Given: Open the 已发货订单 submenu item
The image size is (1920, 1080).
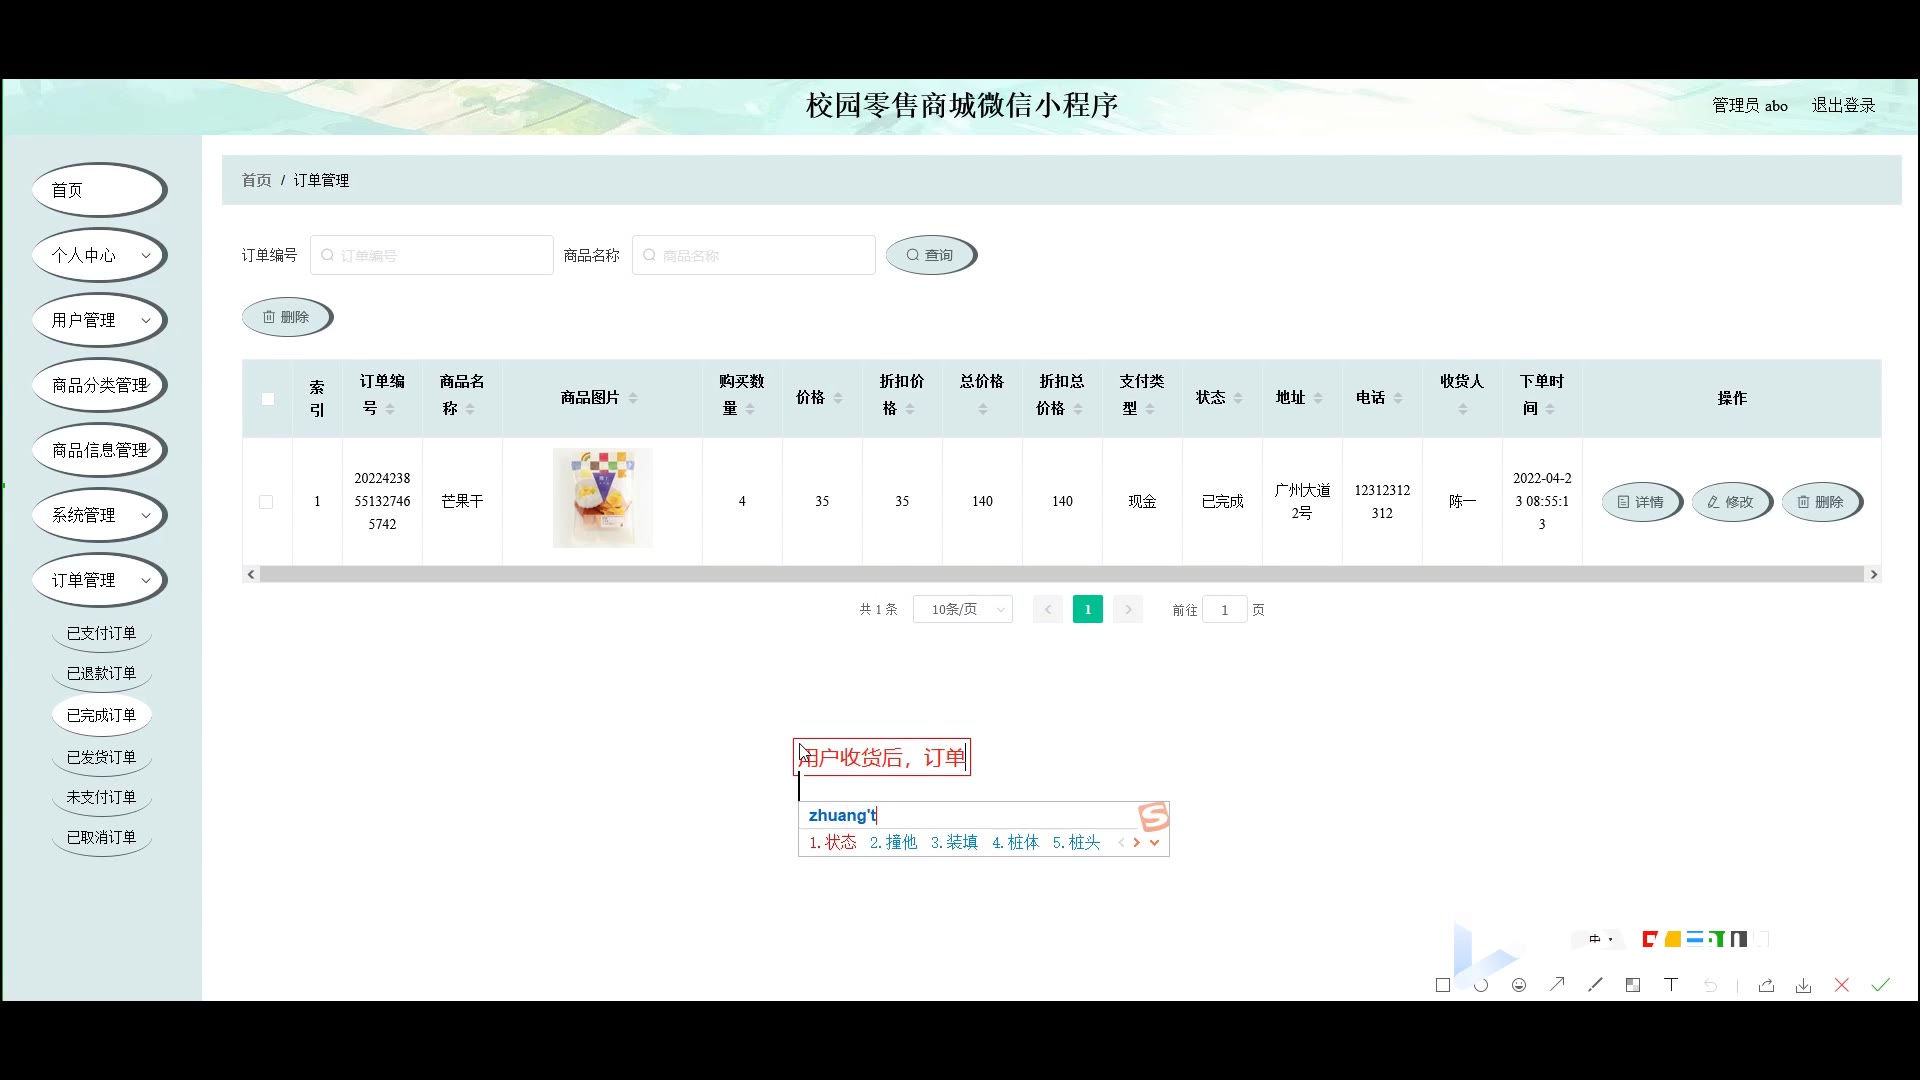Looking at the screenshot, I should click(101, 757).
